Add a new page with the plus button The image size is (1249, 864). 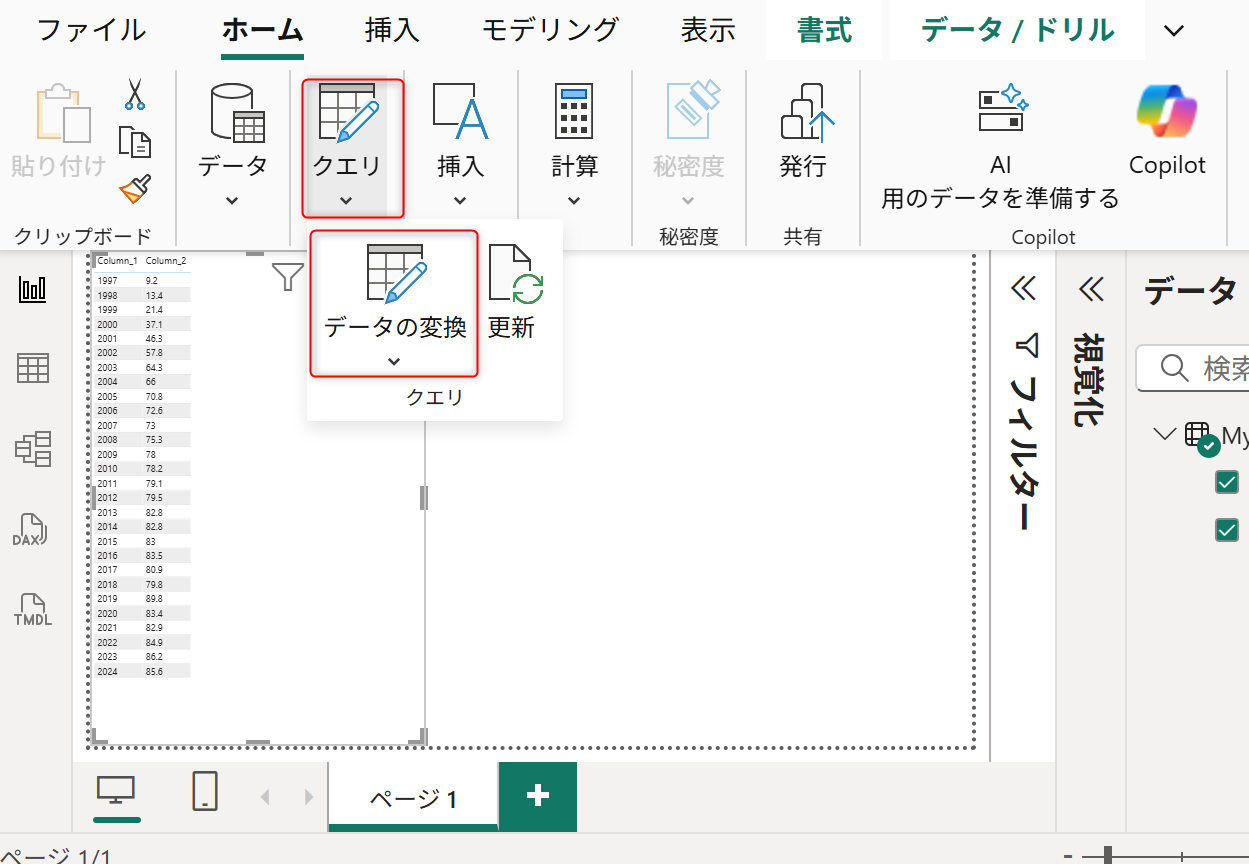point(538,796)
